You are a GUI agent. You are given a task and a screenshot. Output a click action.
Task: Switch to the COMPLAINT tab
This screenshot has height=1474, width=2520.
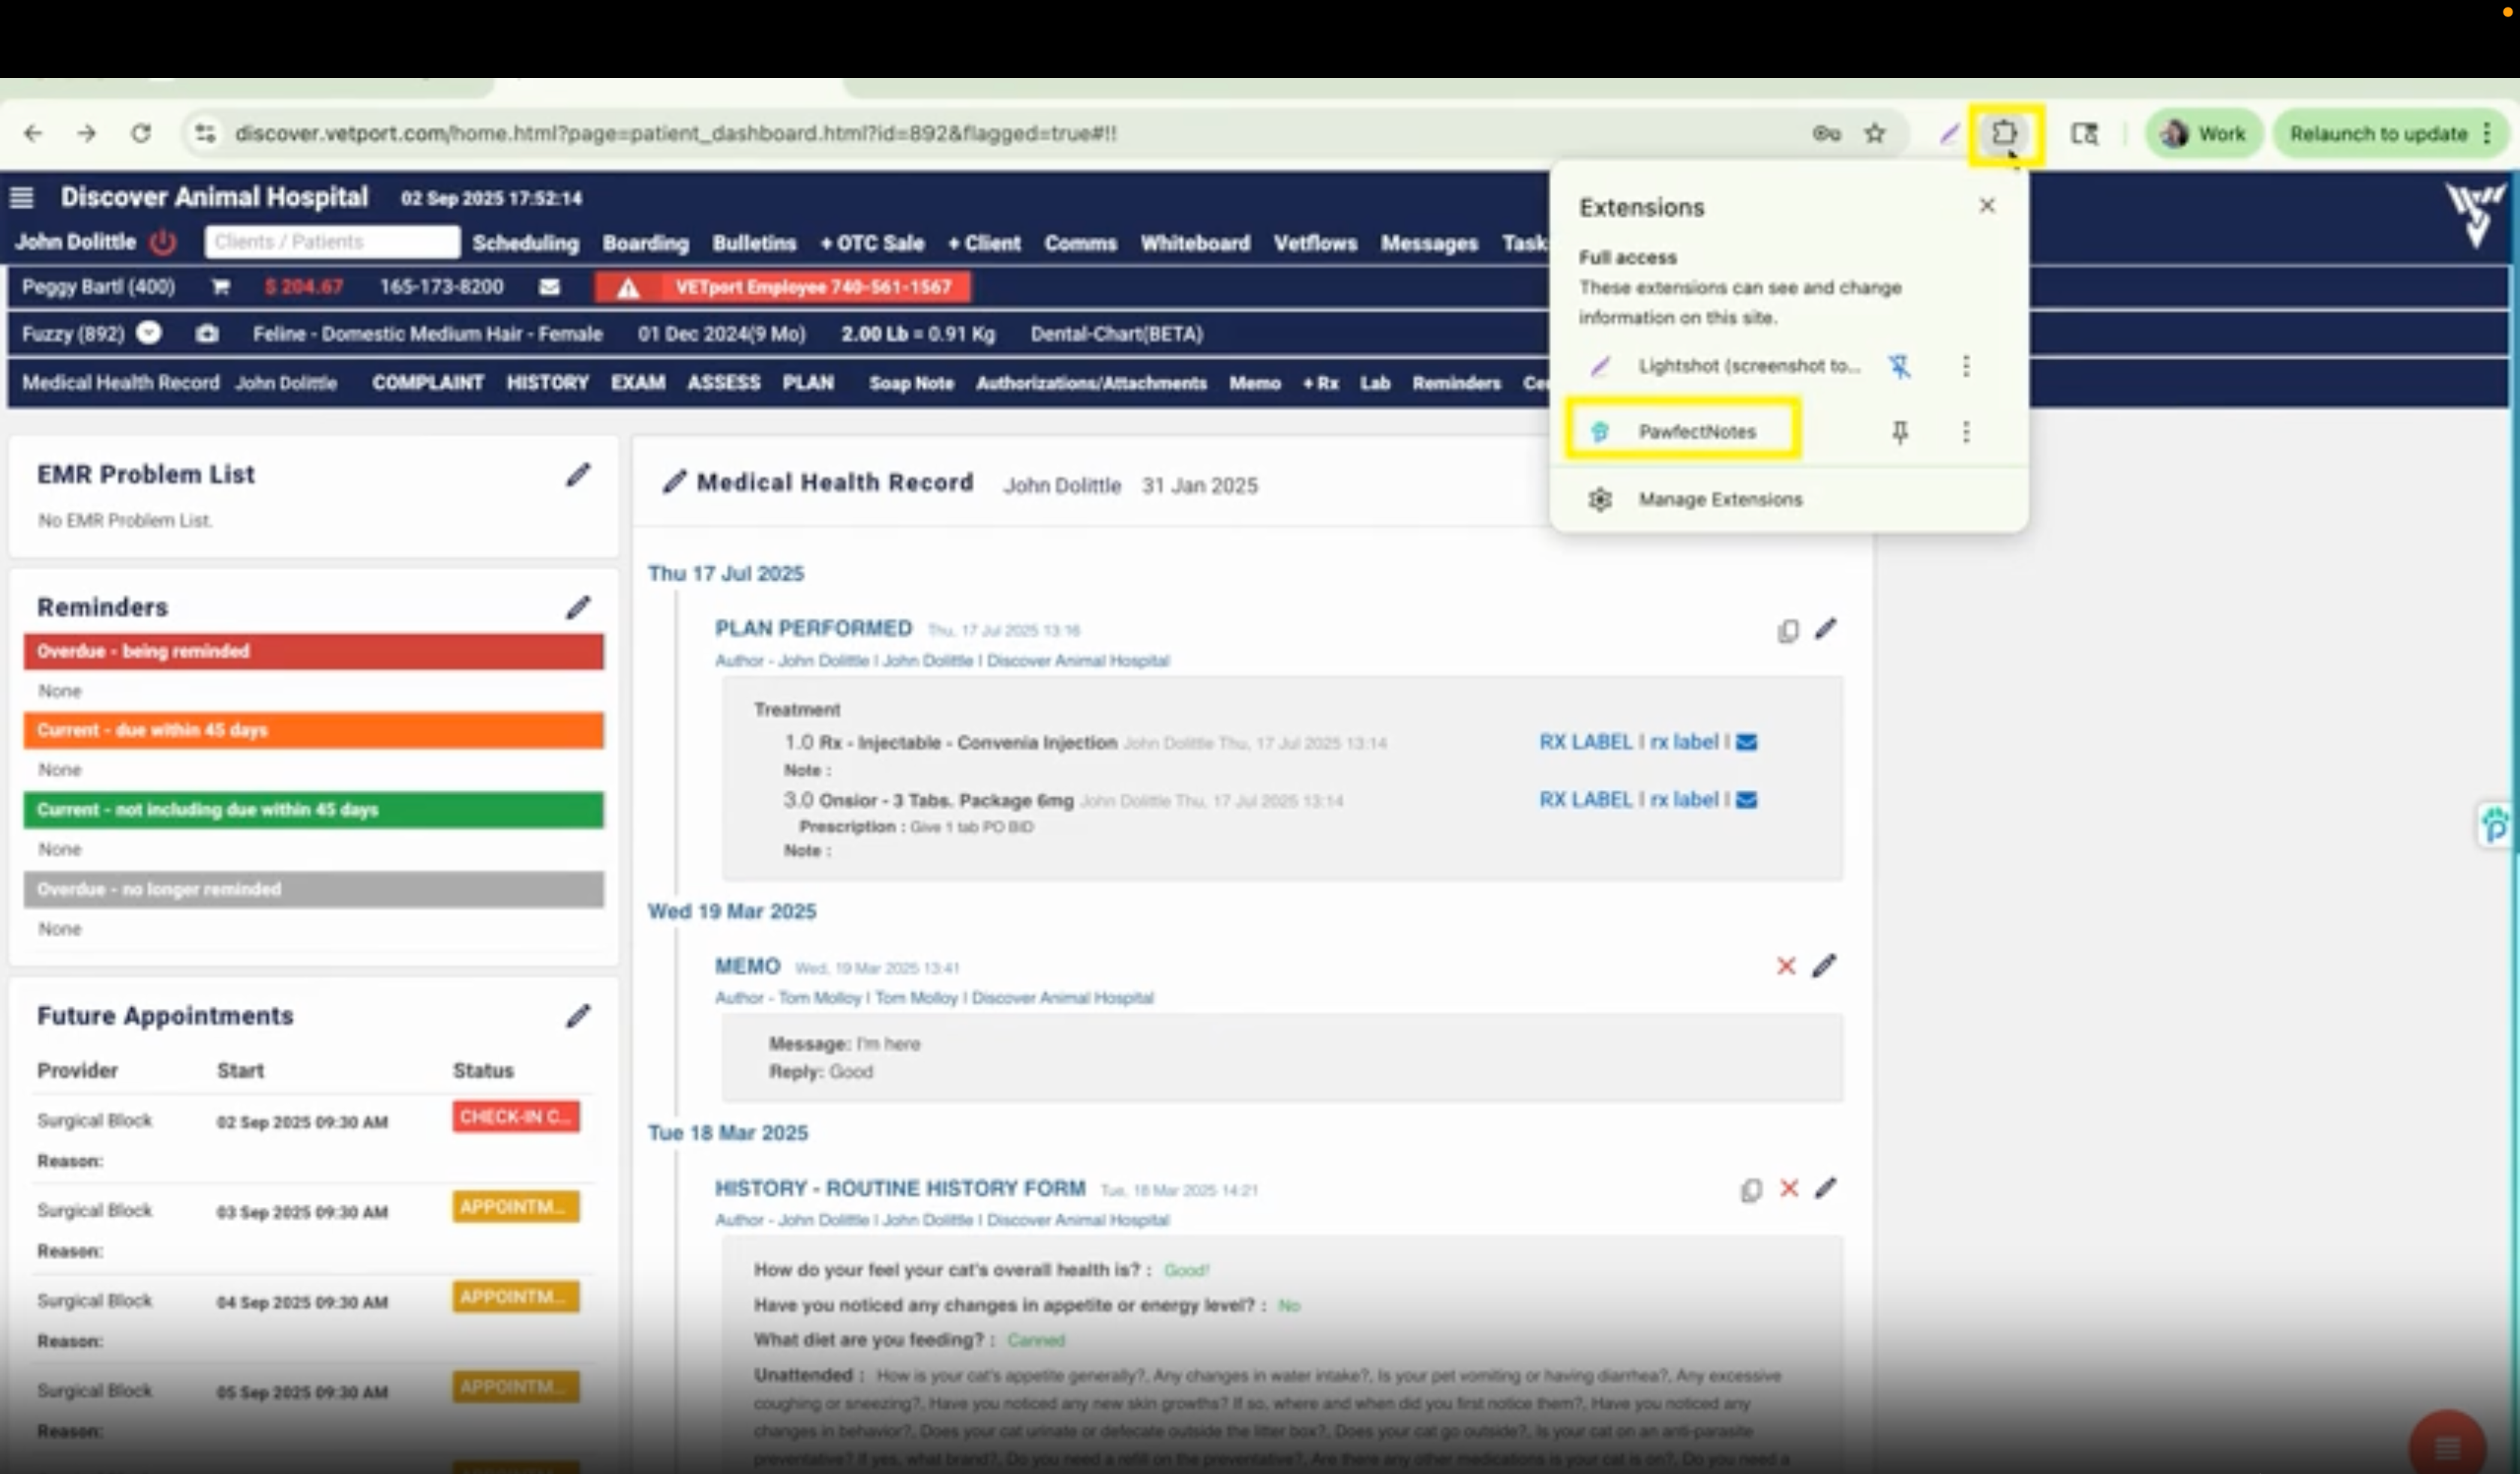[x=428, y=383]
